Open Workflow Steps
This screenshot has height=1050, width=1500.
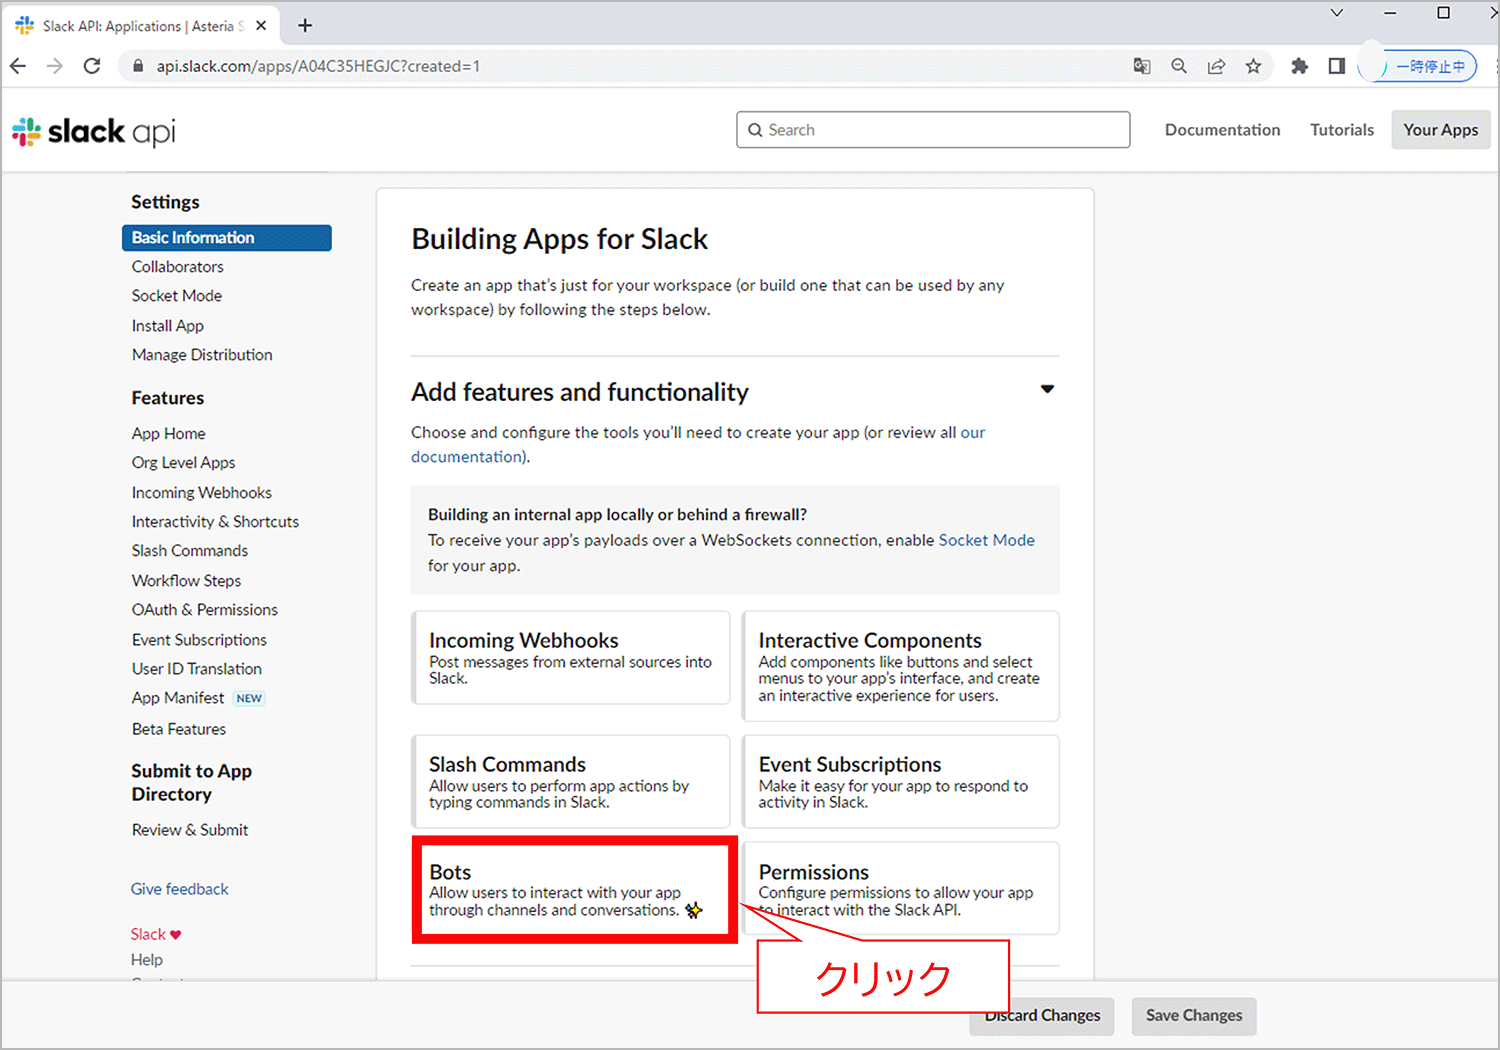point(187,581)
